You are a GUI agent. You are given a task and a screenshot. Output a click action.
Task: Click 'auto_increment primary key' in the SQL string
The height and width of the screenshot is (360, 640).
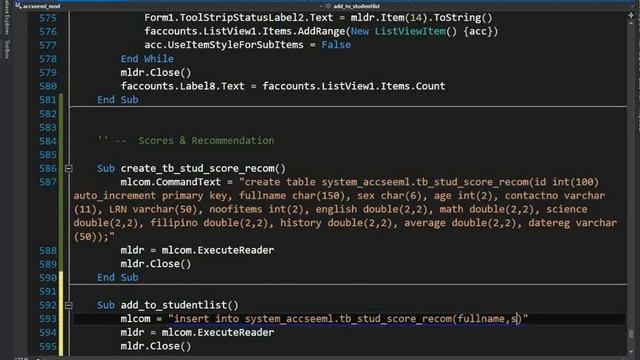tap(150, 196)
